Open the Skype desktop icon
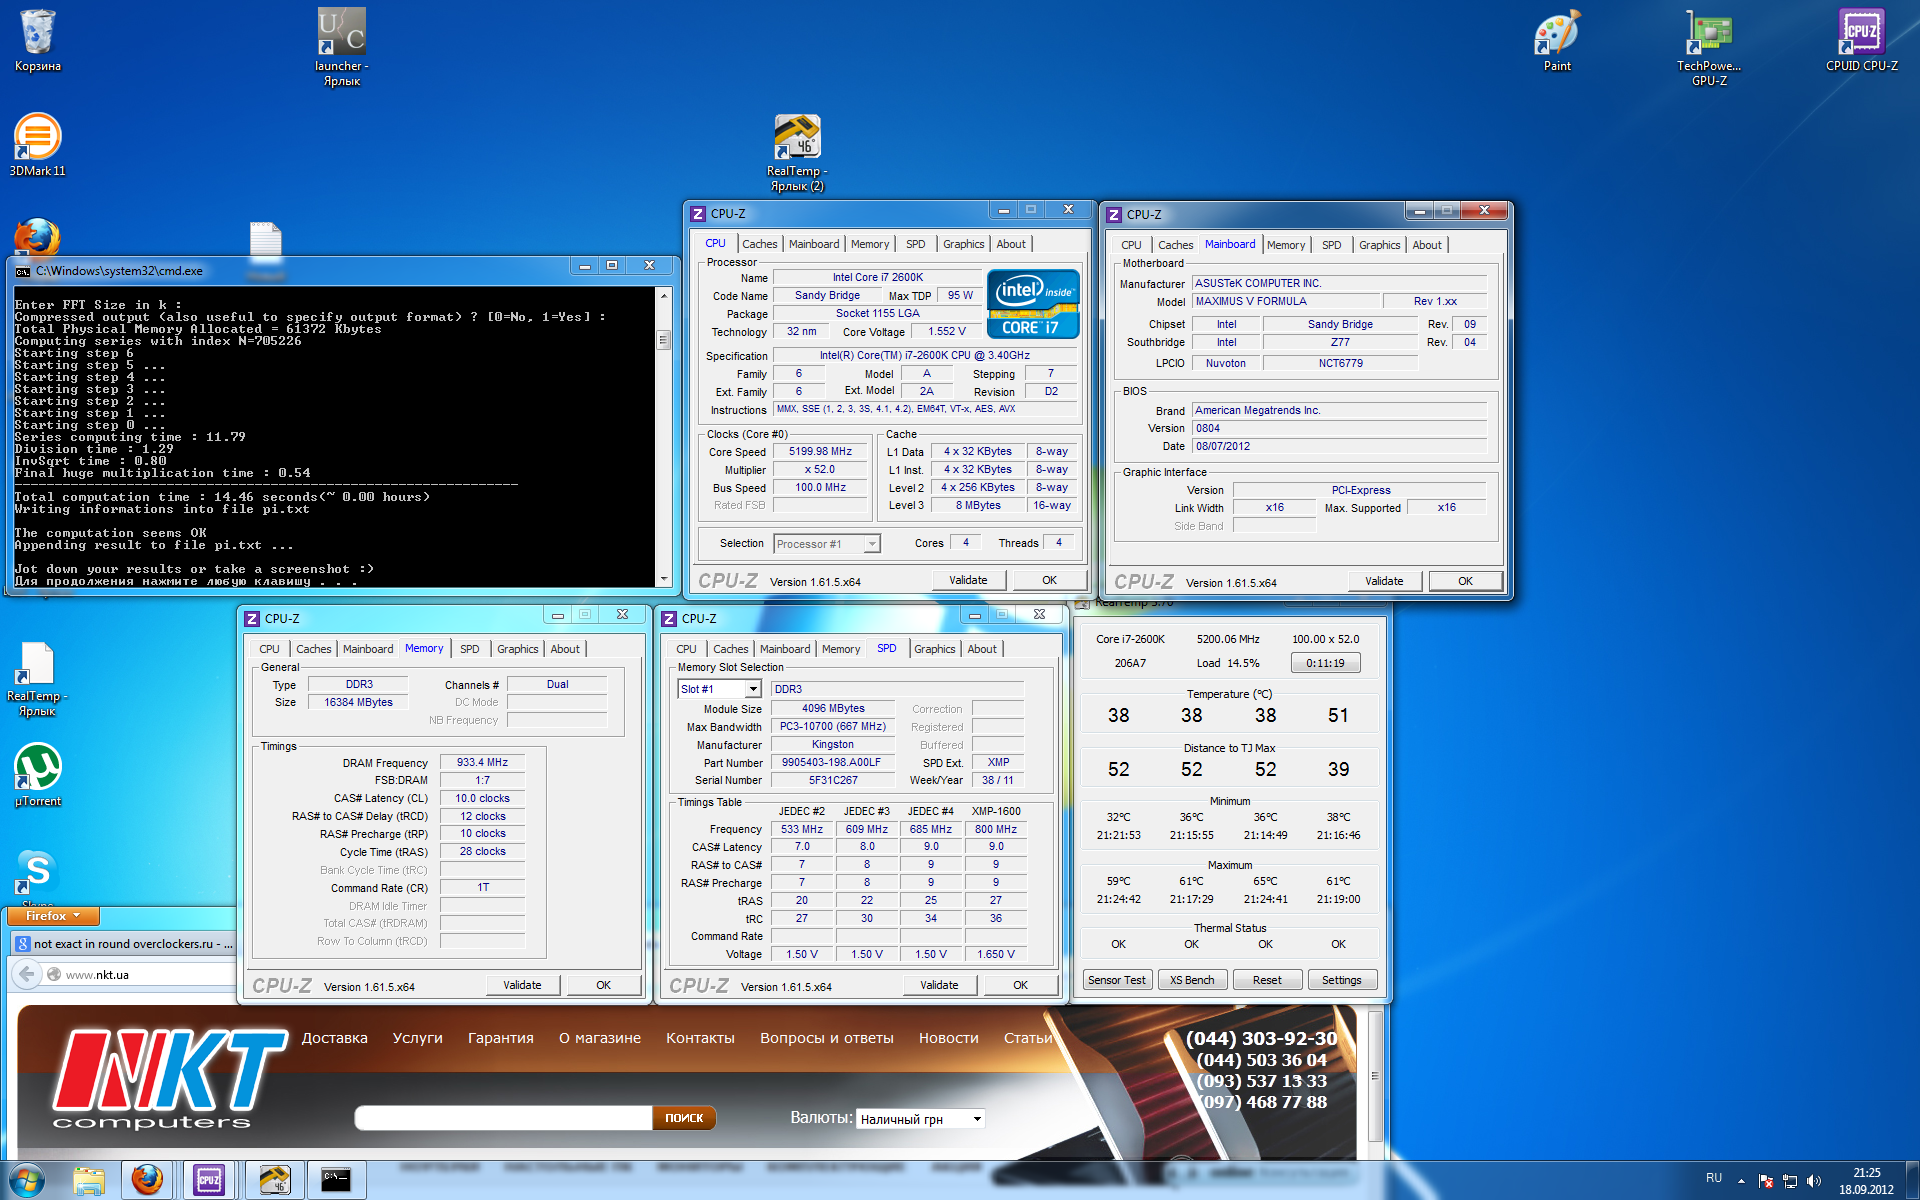This screenshot has width=1920, height=1200. [x=37, y=872]
